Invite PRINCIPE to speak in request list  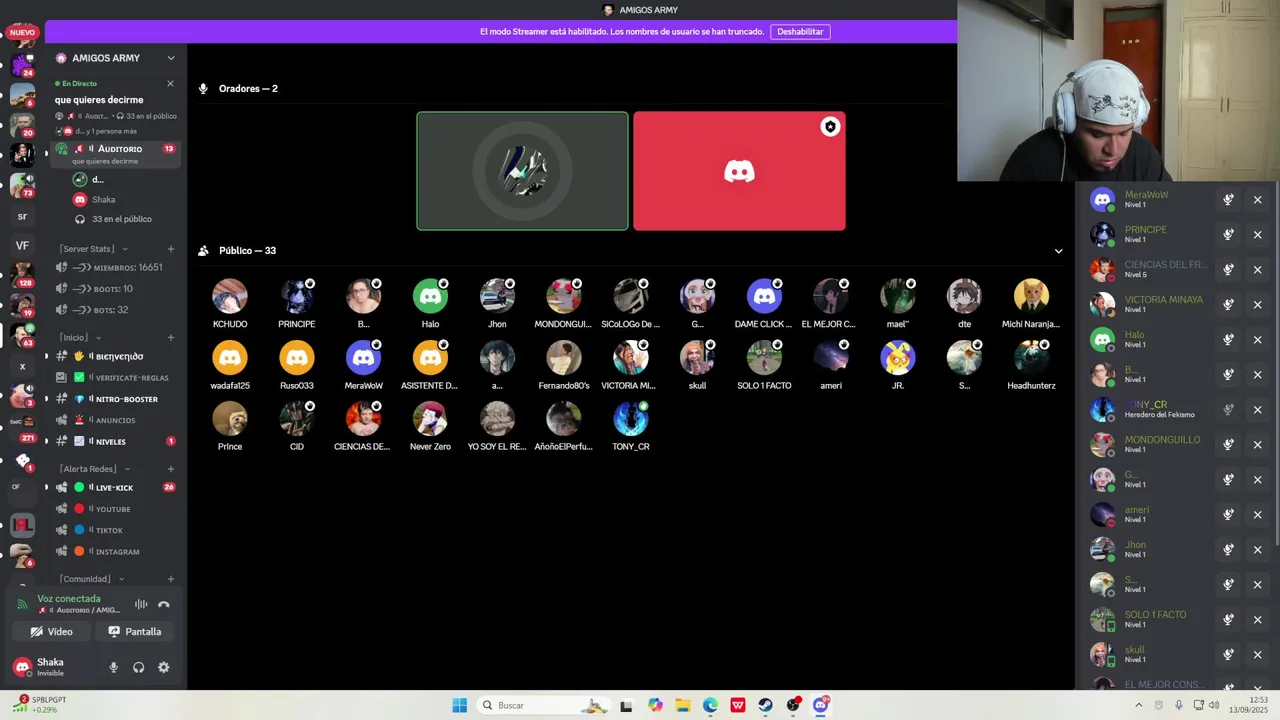(x=1228, y=235)
